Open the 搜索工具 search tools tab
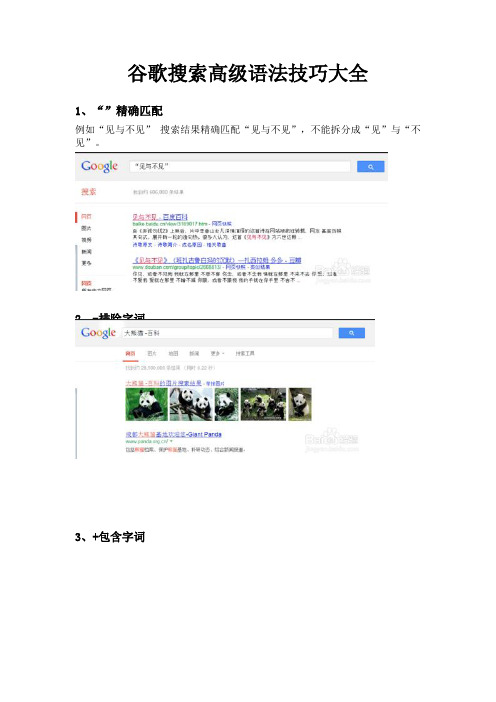Screen dimensions: 496x702 [245, 354]
